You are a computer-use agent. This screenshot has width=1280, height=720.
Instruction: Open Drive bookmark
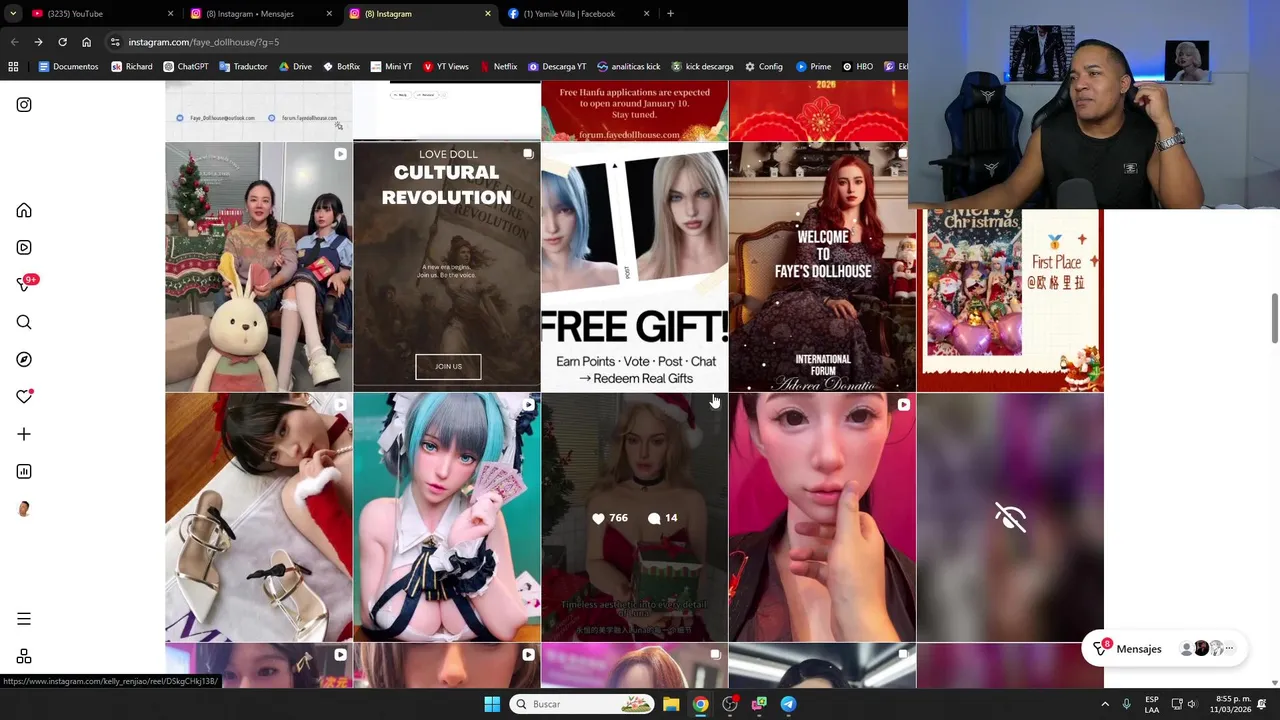[295, 67]
